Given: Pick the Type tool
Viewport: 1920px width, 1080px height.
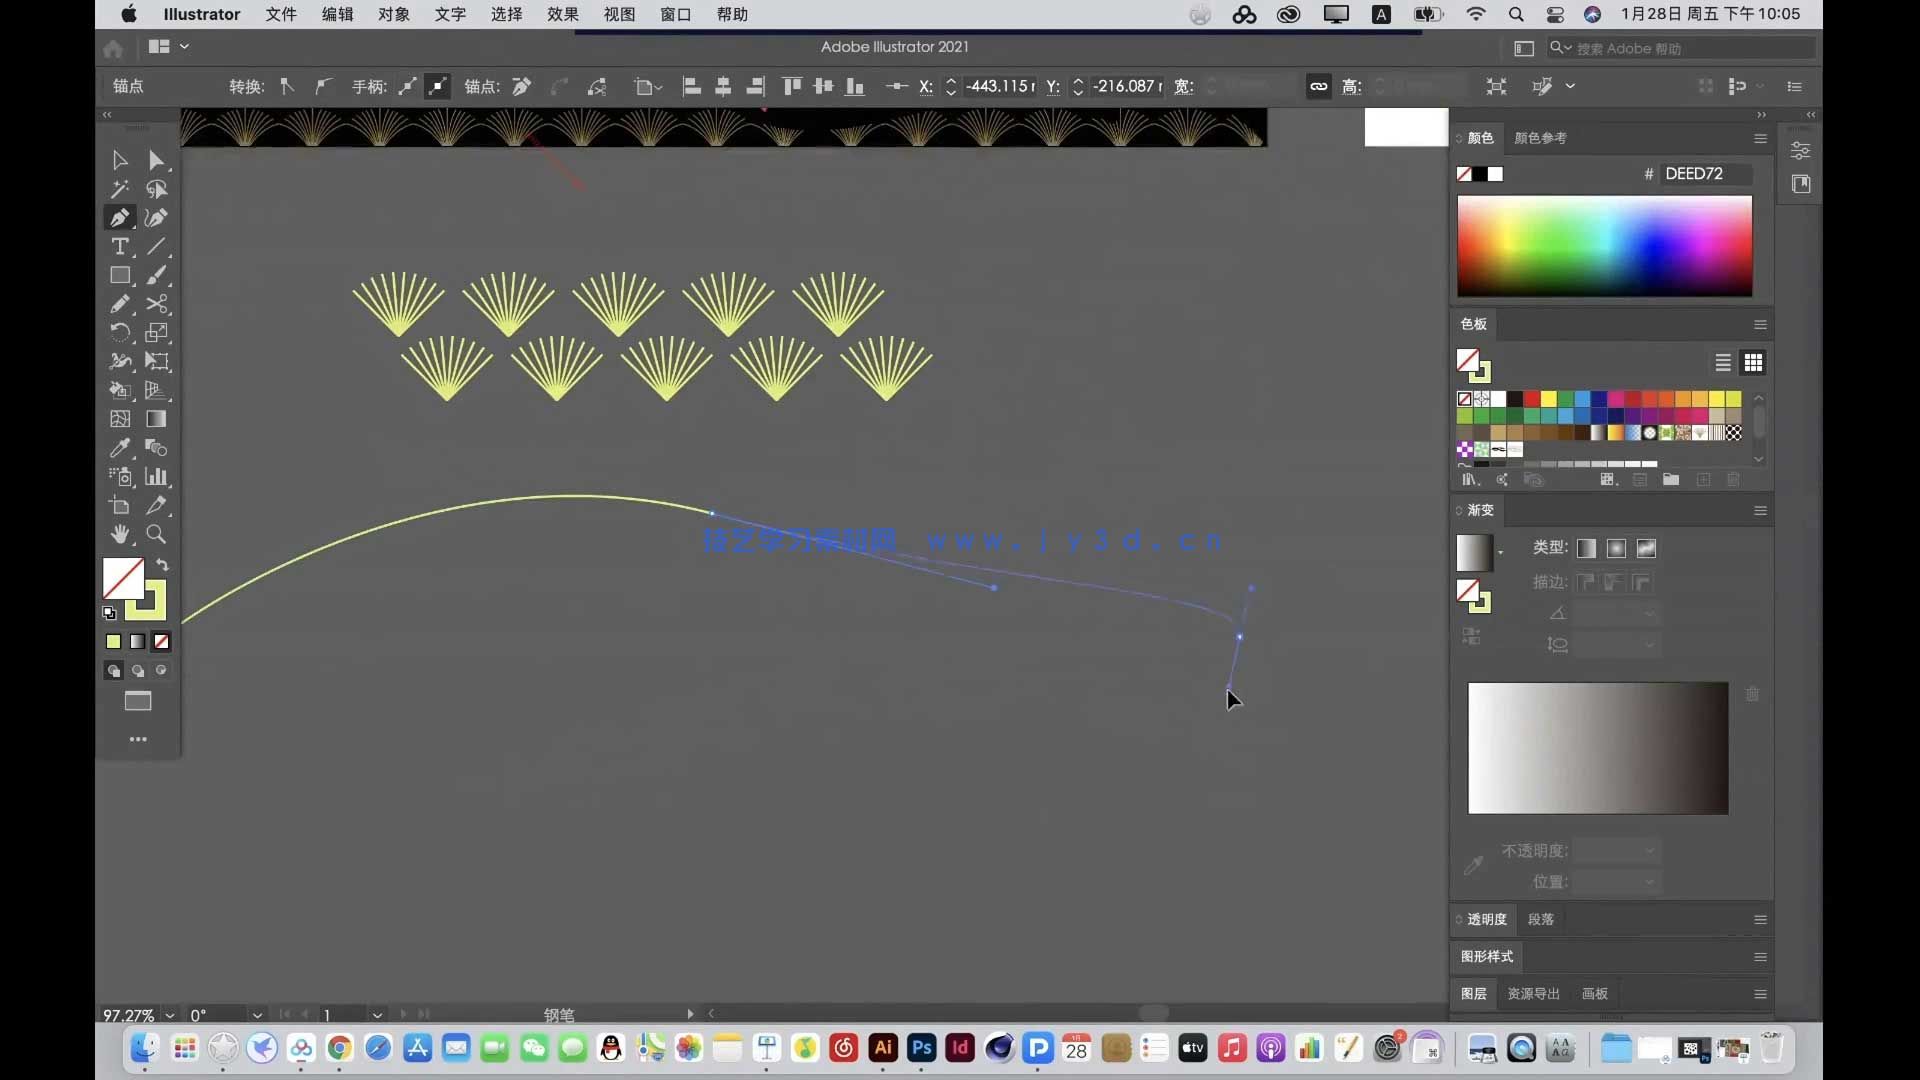Looking at the screenshot, I should click(x=120, y=246).
